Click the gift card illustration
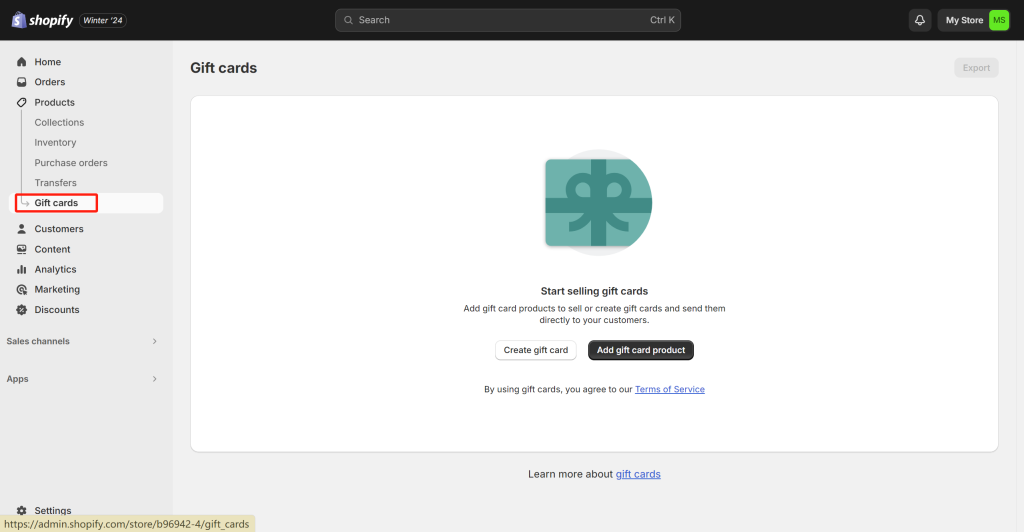The image size is (1024, 532). [598, 202]
